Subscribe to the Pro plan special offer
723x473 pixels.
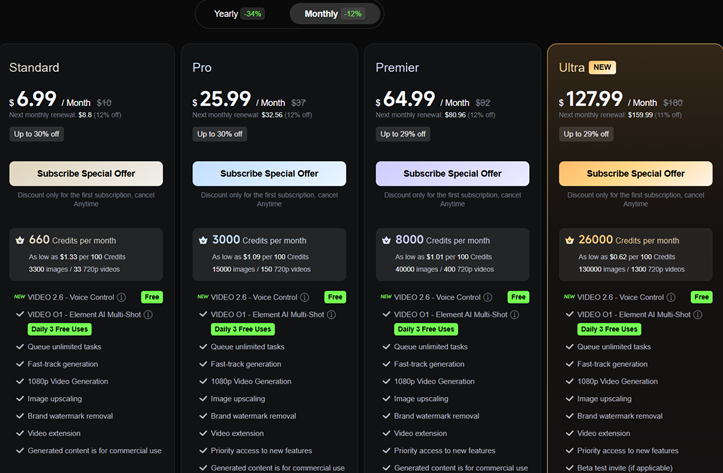[x=269, y=173]
